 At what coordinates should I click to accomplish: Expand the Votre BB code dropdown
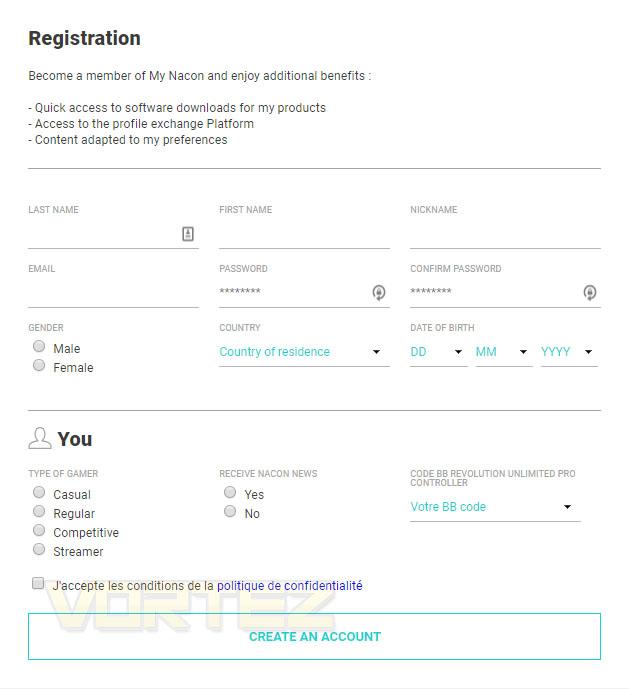pos(495,507)
